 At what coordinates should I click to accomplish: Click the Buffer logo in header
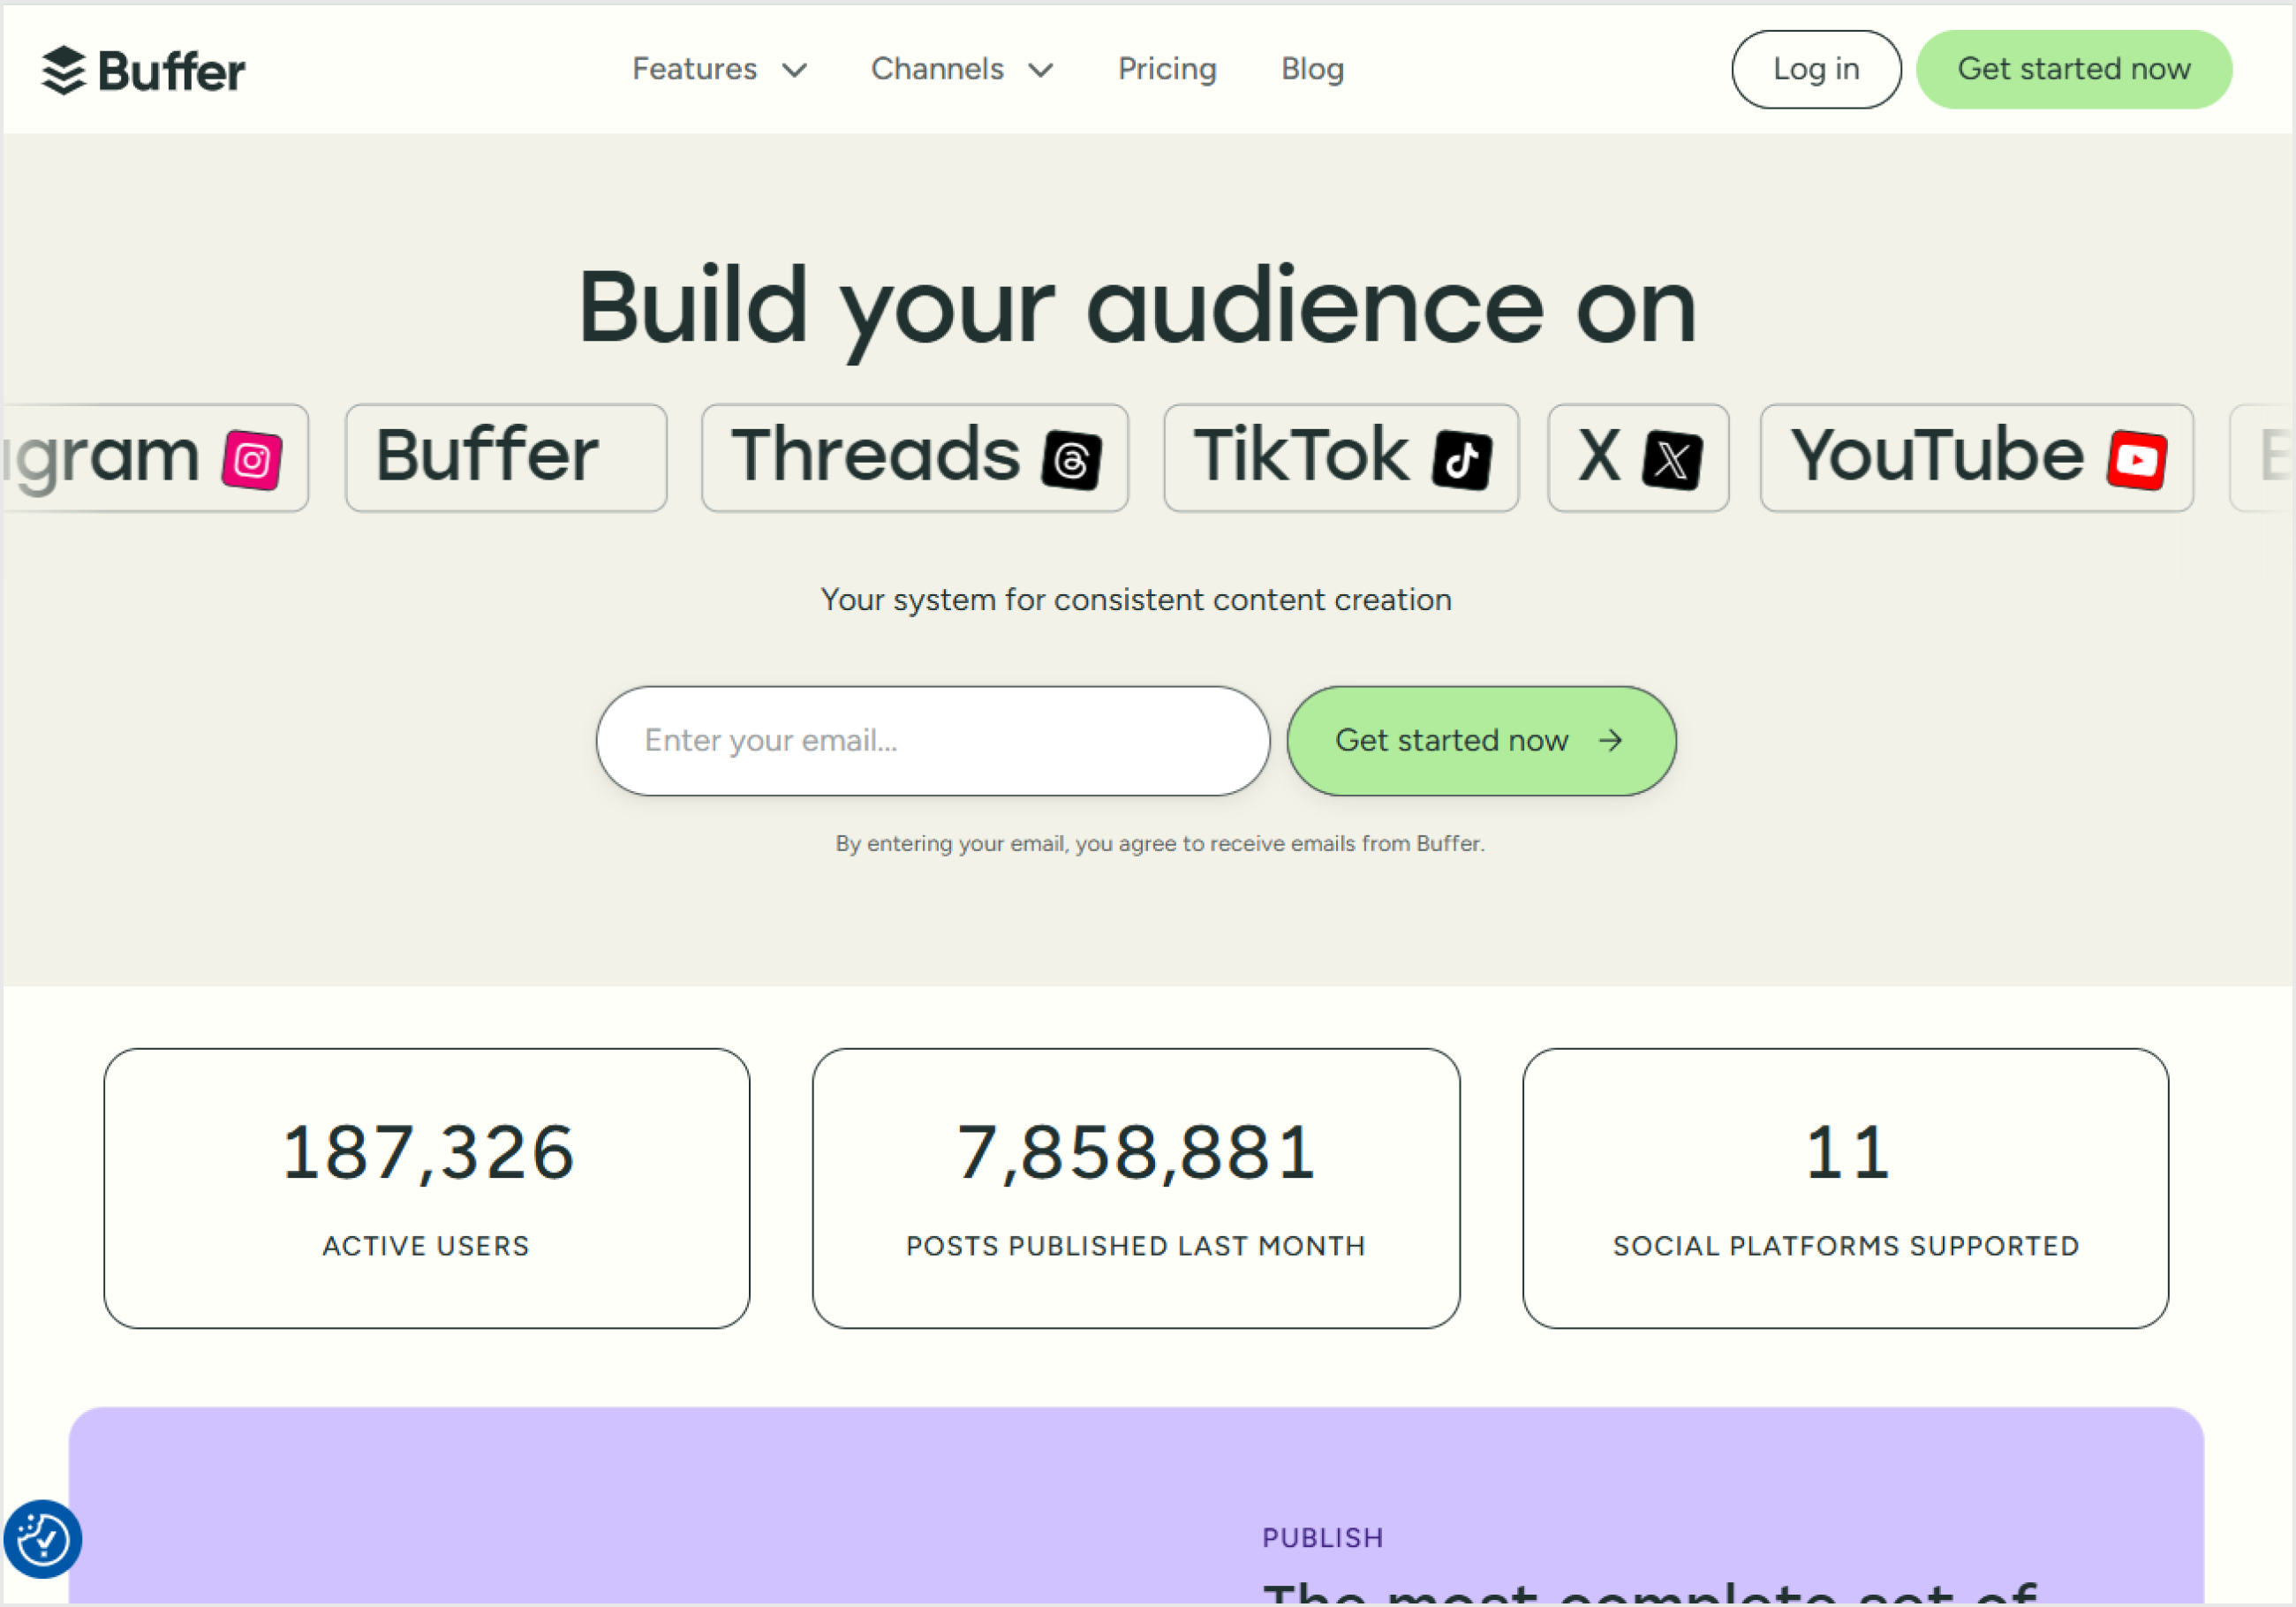(x=143, y=70)
